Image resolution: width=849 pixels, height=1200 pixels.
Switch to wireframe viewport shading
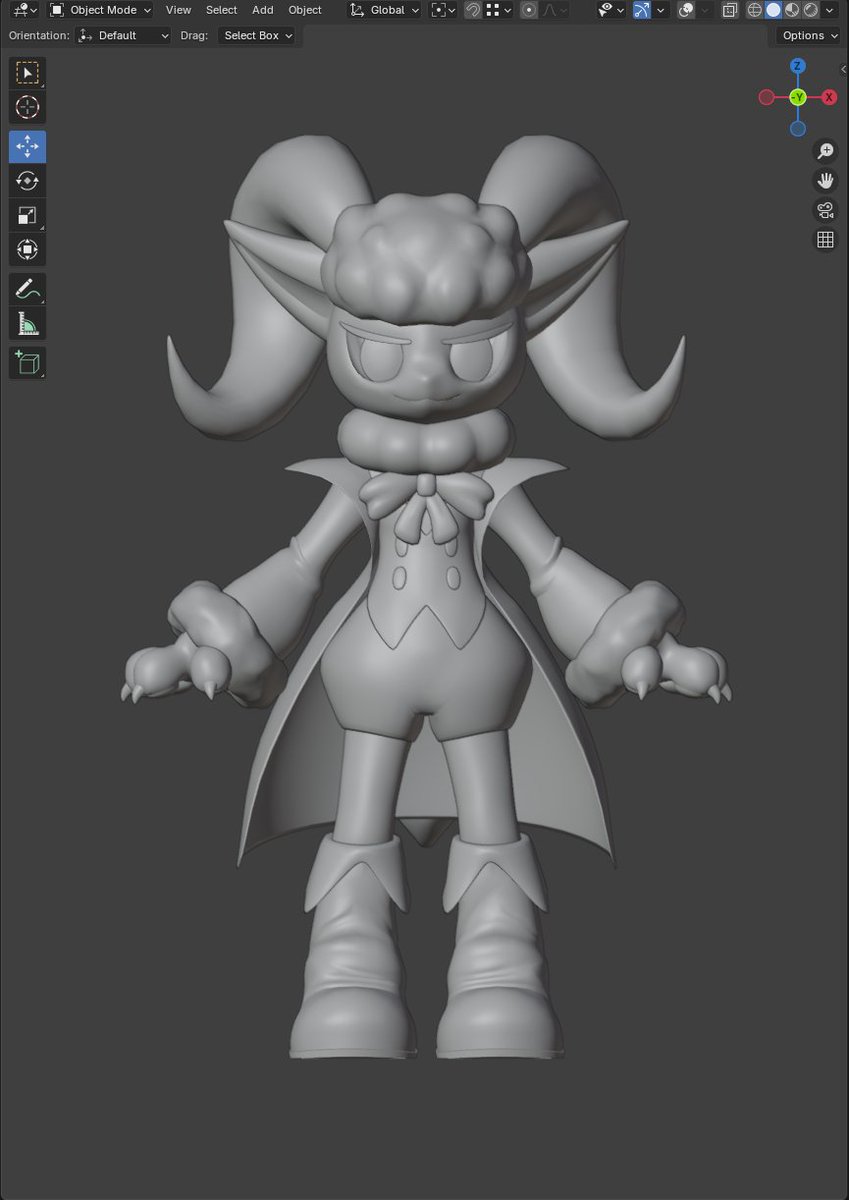click(755, 10)
